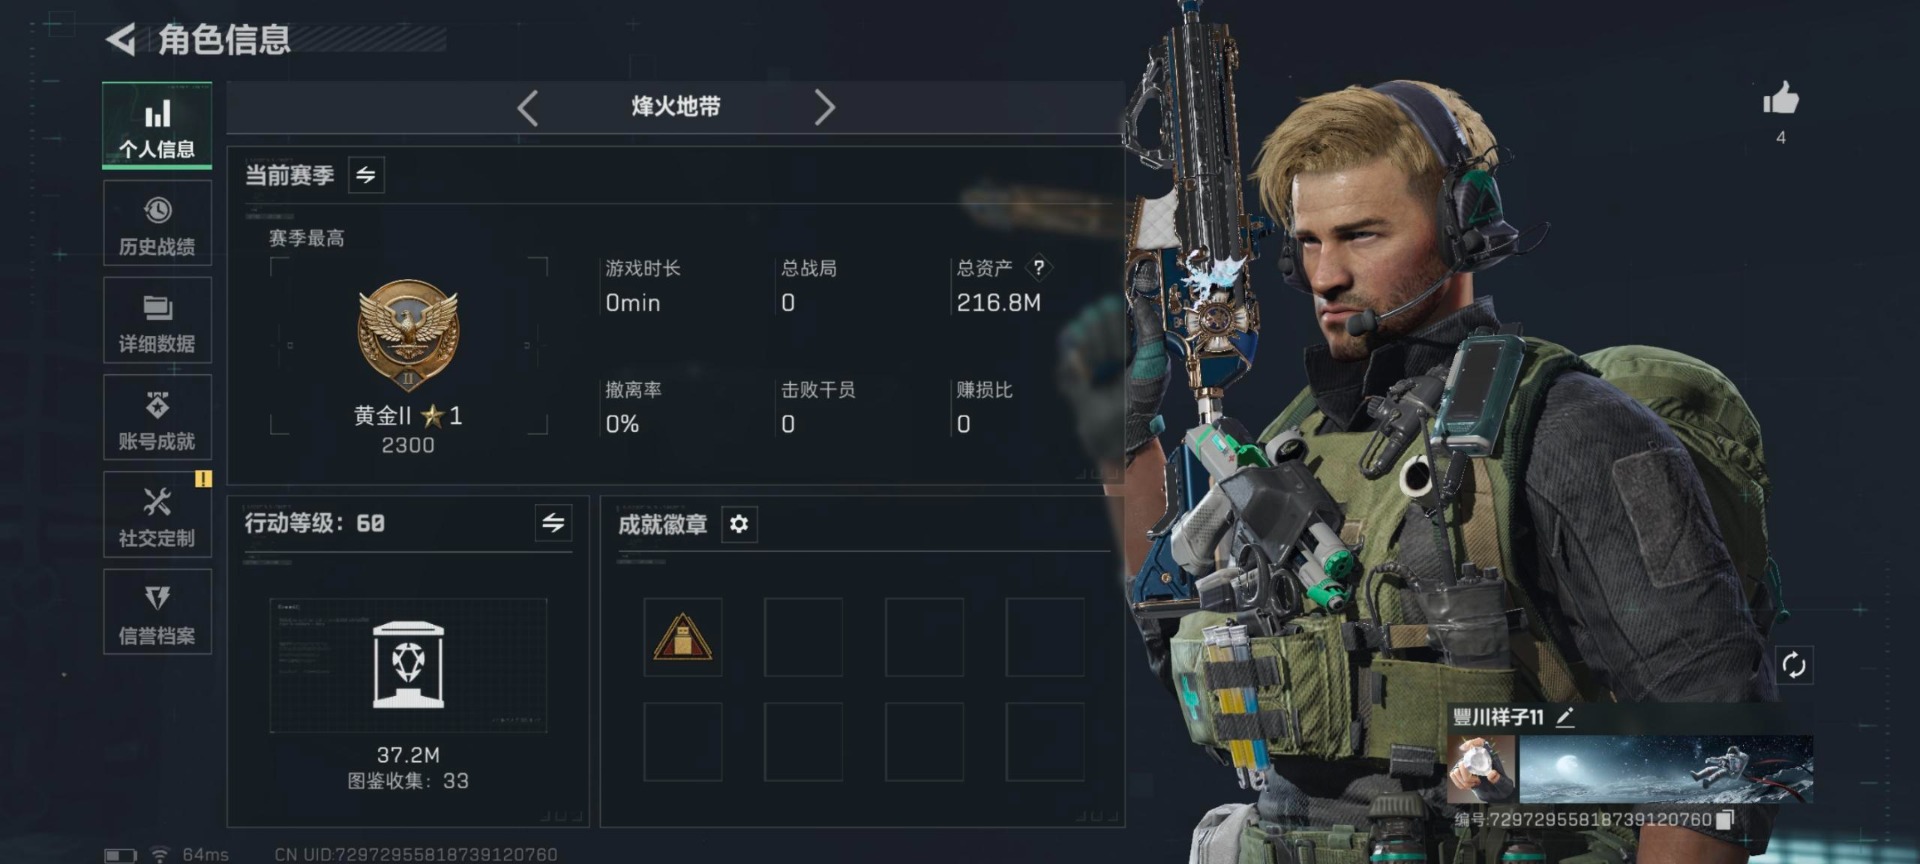Open 成就徽章 gear settings
Viewport: 1920px width, 864px height.
coord(739,524)
